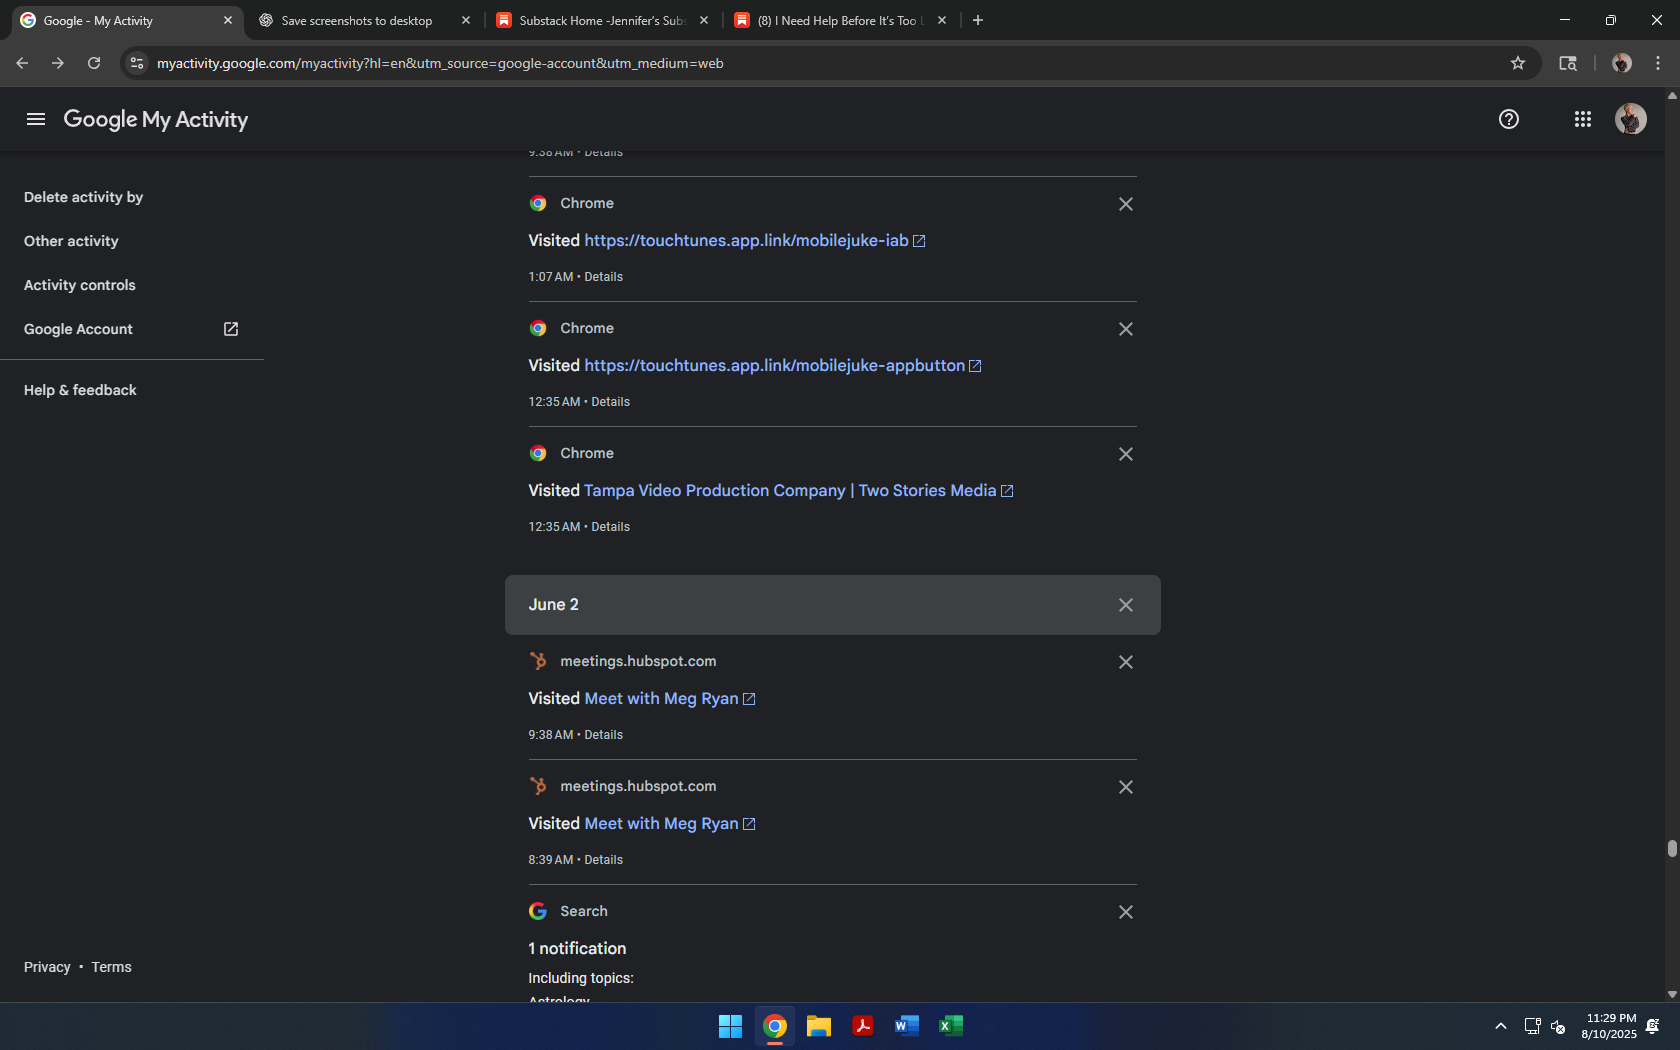Image resolution: width=1680 pixels, height=1050 pixels.
Task: Open a new browser tab
Action: [x=978, y=20]
